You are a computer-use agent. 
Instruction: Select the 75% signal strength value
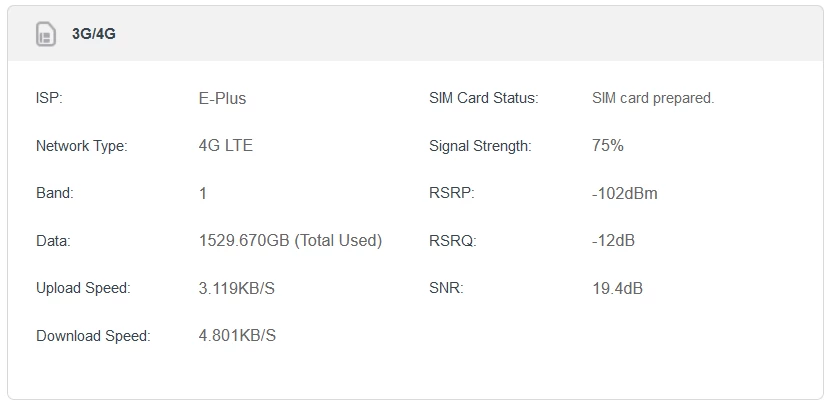pos(608,146)
